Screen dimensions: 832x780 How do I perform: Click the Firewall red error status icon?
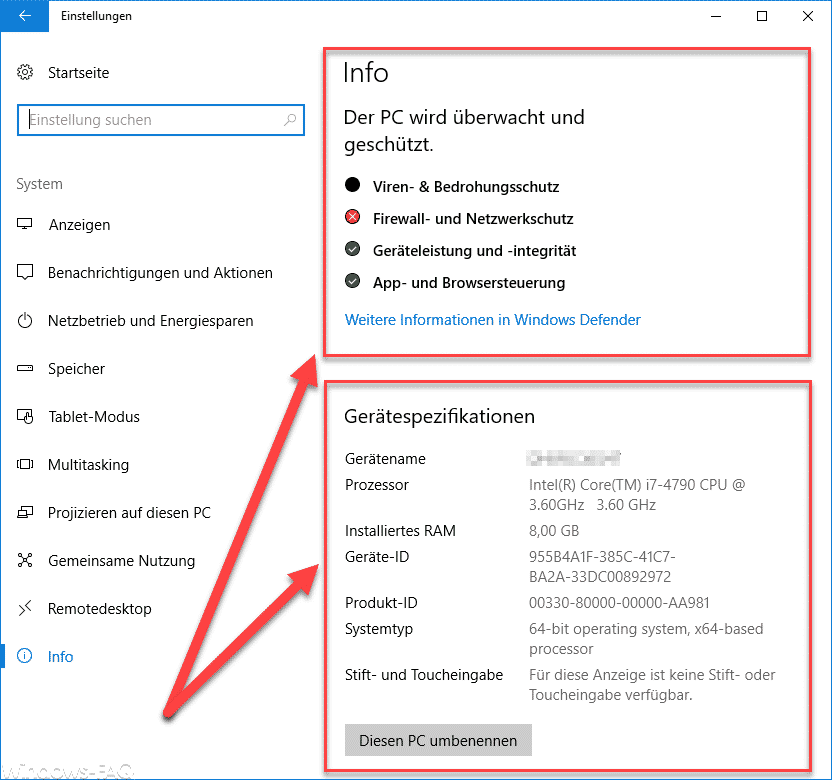point(352,218)
